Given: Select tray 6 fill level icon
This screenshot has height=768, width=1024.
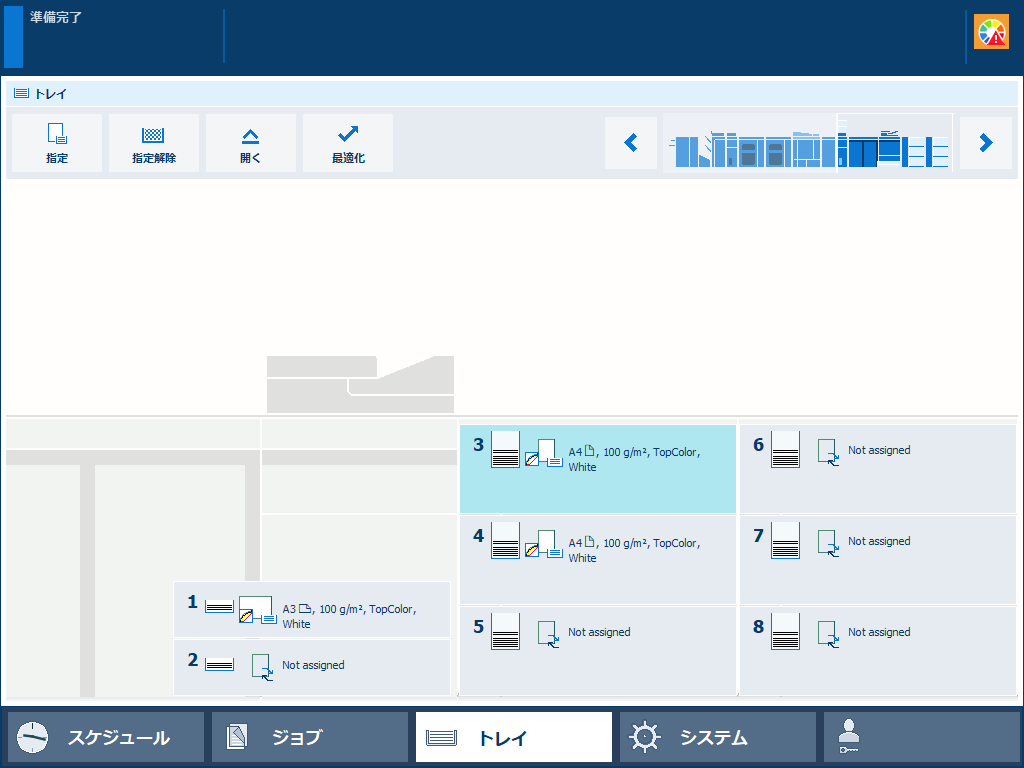Looking at the screenshot, I should tap(785, 449).
